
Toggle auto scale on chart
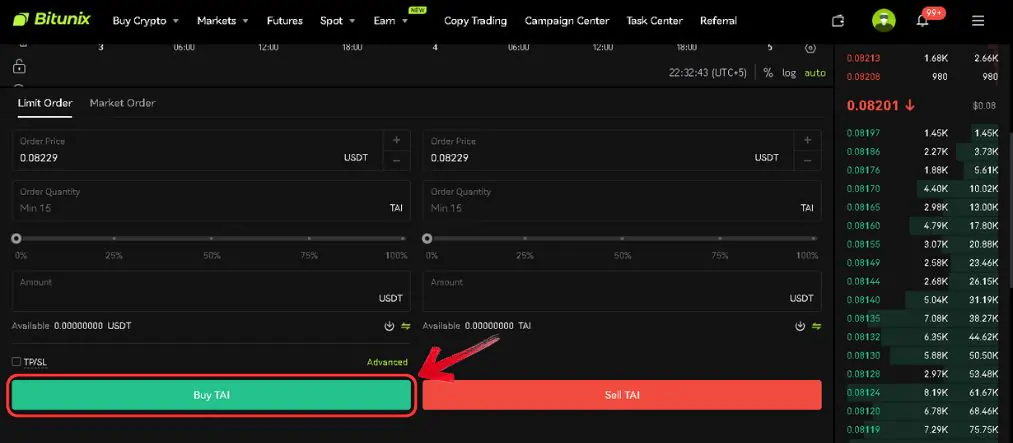point(815,73)
